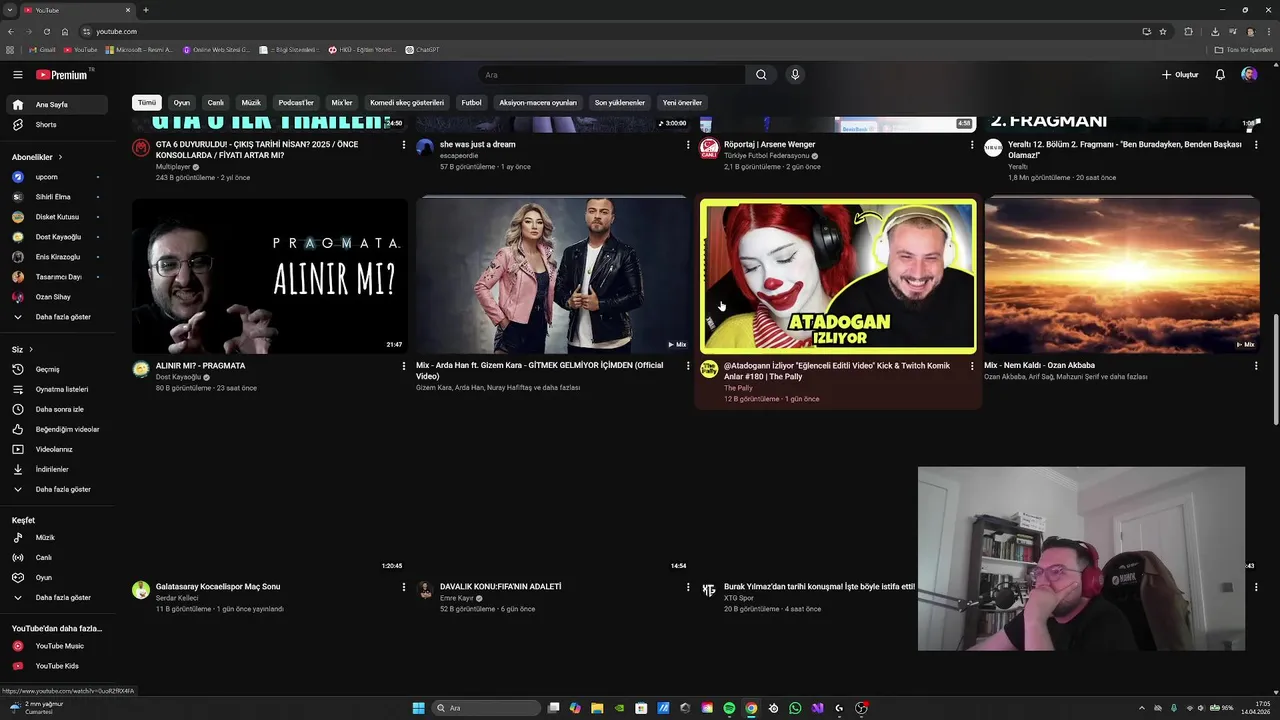
Task: Open Arda Han ft. Gizem Kara mix thumbnail
Action: click(554, 276)
